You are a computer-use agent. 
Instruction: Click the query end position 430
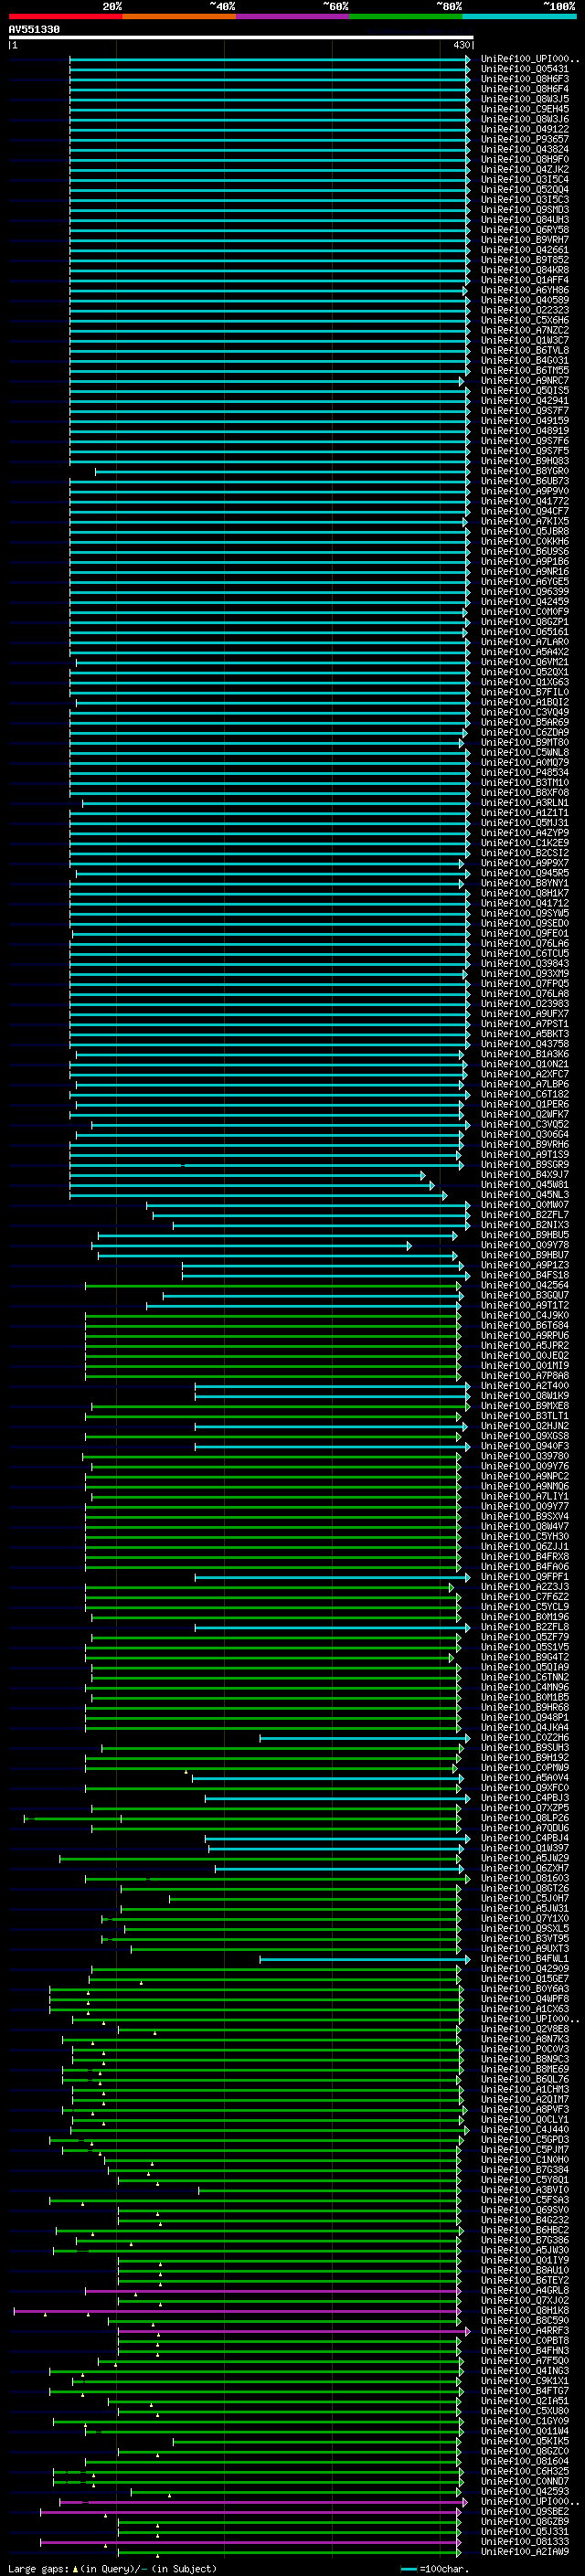tap(461, 45)
